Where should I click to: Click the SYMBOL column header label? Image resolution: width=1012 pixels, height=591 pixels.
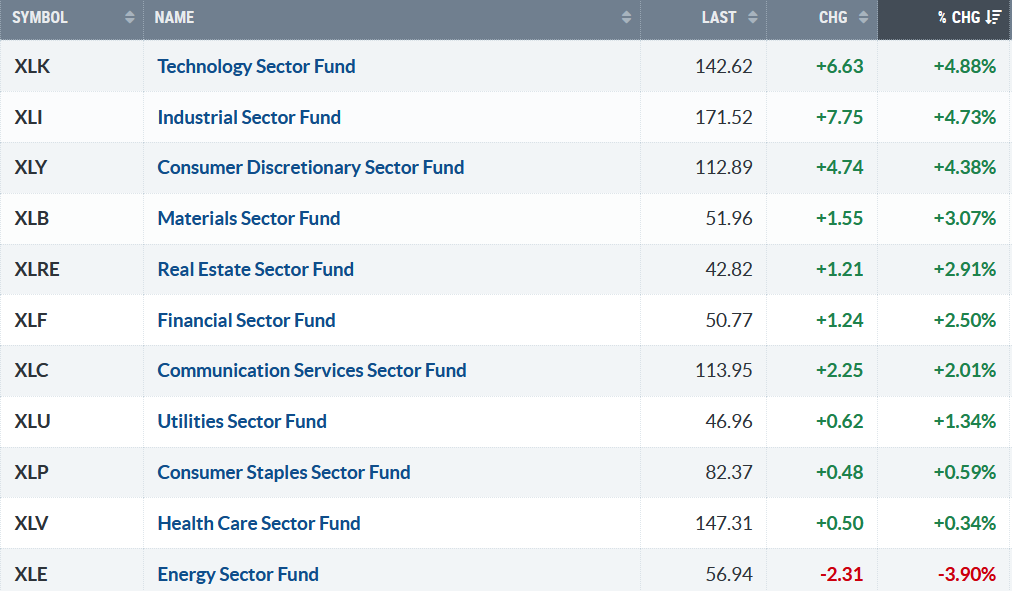pyautogui.click(x=40, y=18)
